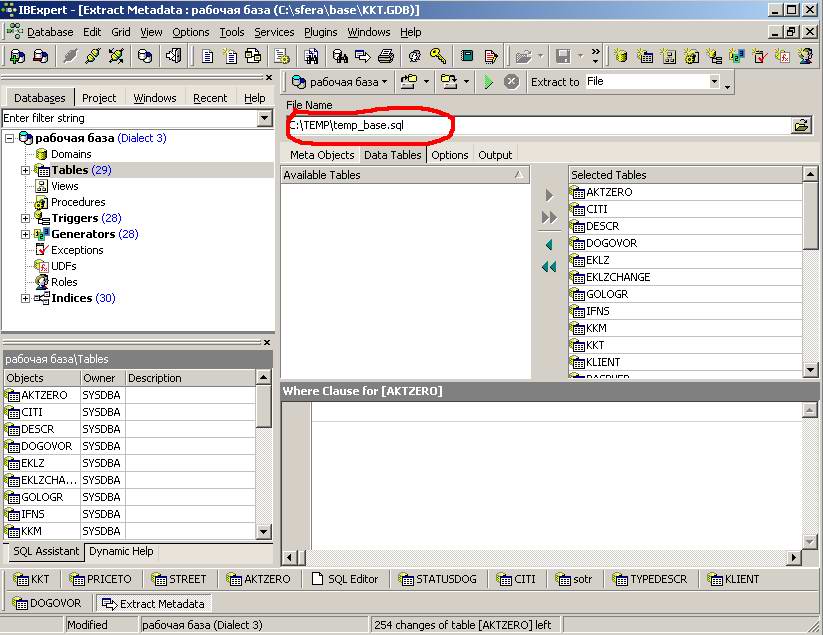Remove all tables with double left arrow
This screenshot has width=823, height=635.
(549, 267)
